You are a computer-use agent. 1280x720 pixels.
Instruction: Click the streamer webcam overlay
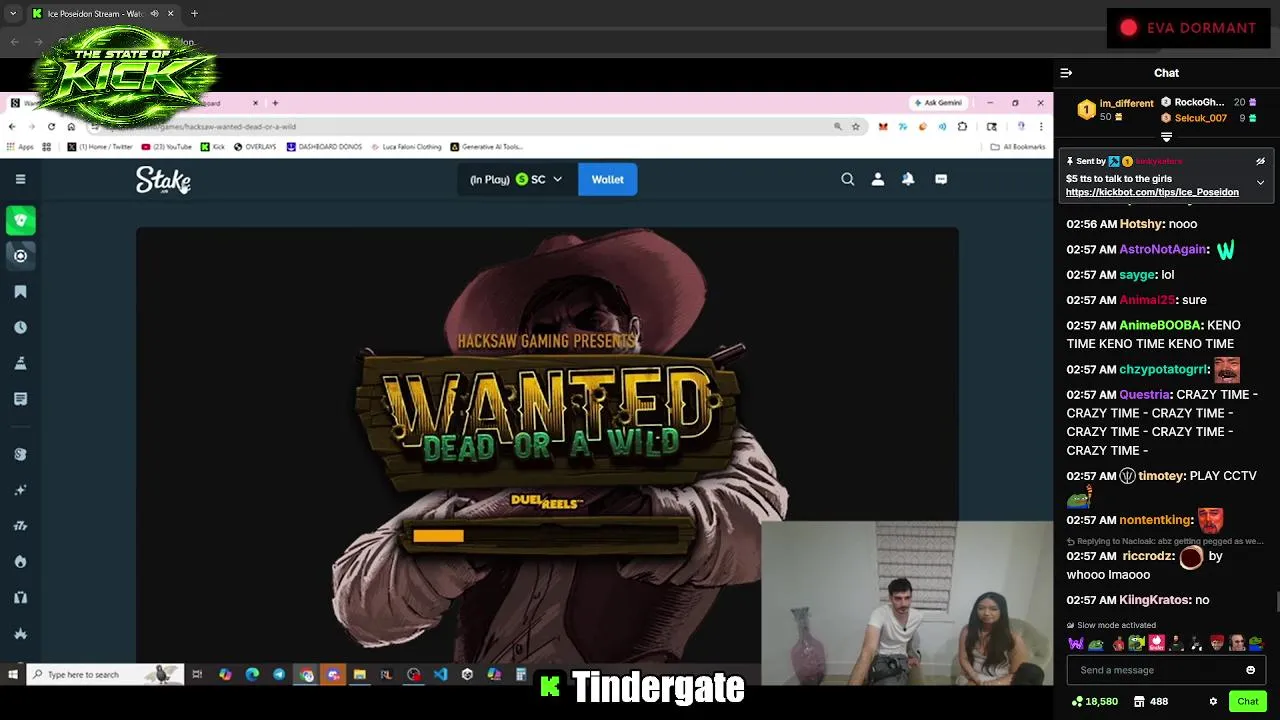(907, 604)
